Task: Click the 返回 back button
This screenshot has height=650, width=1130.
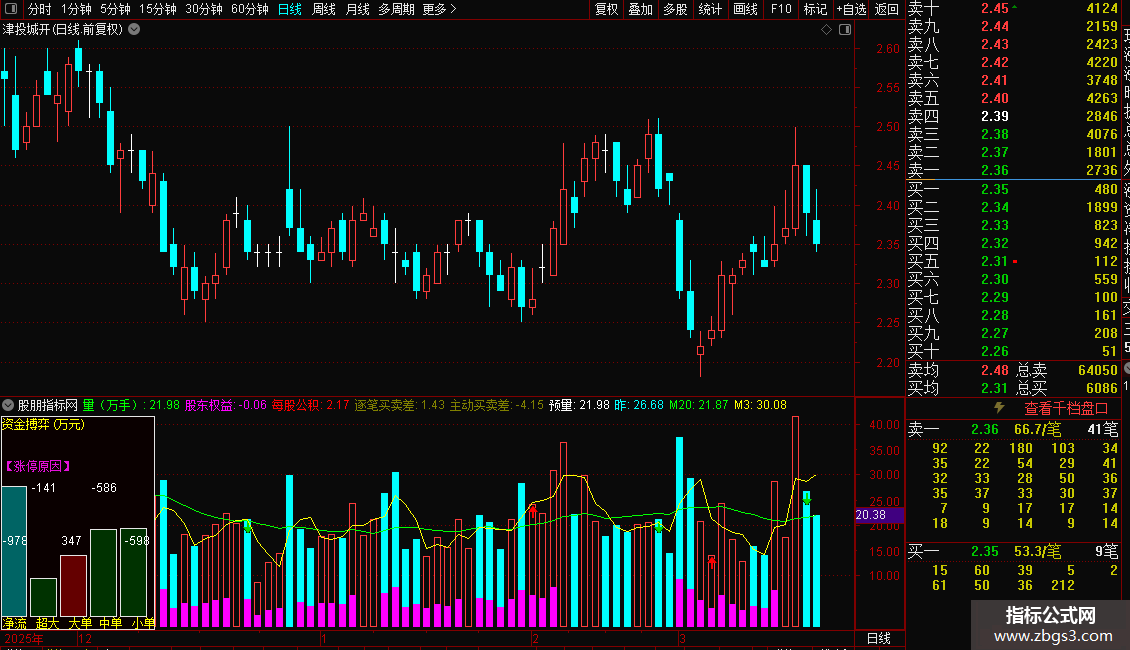Action: pos(886,9)
